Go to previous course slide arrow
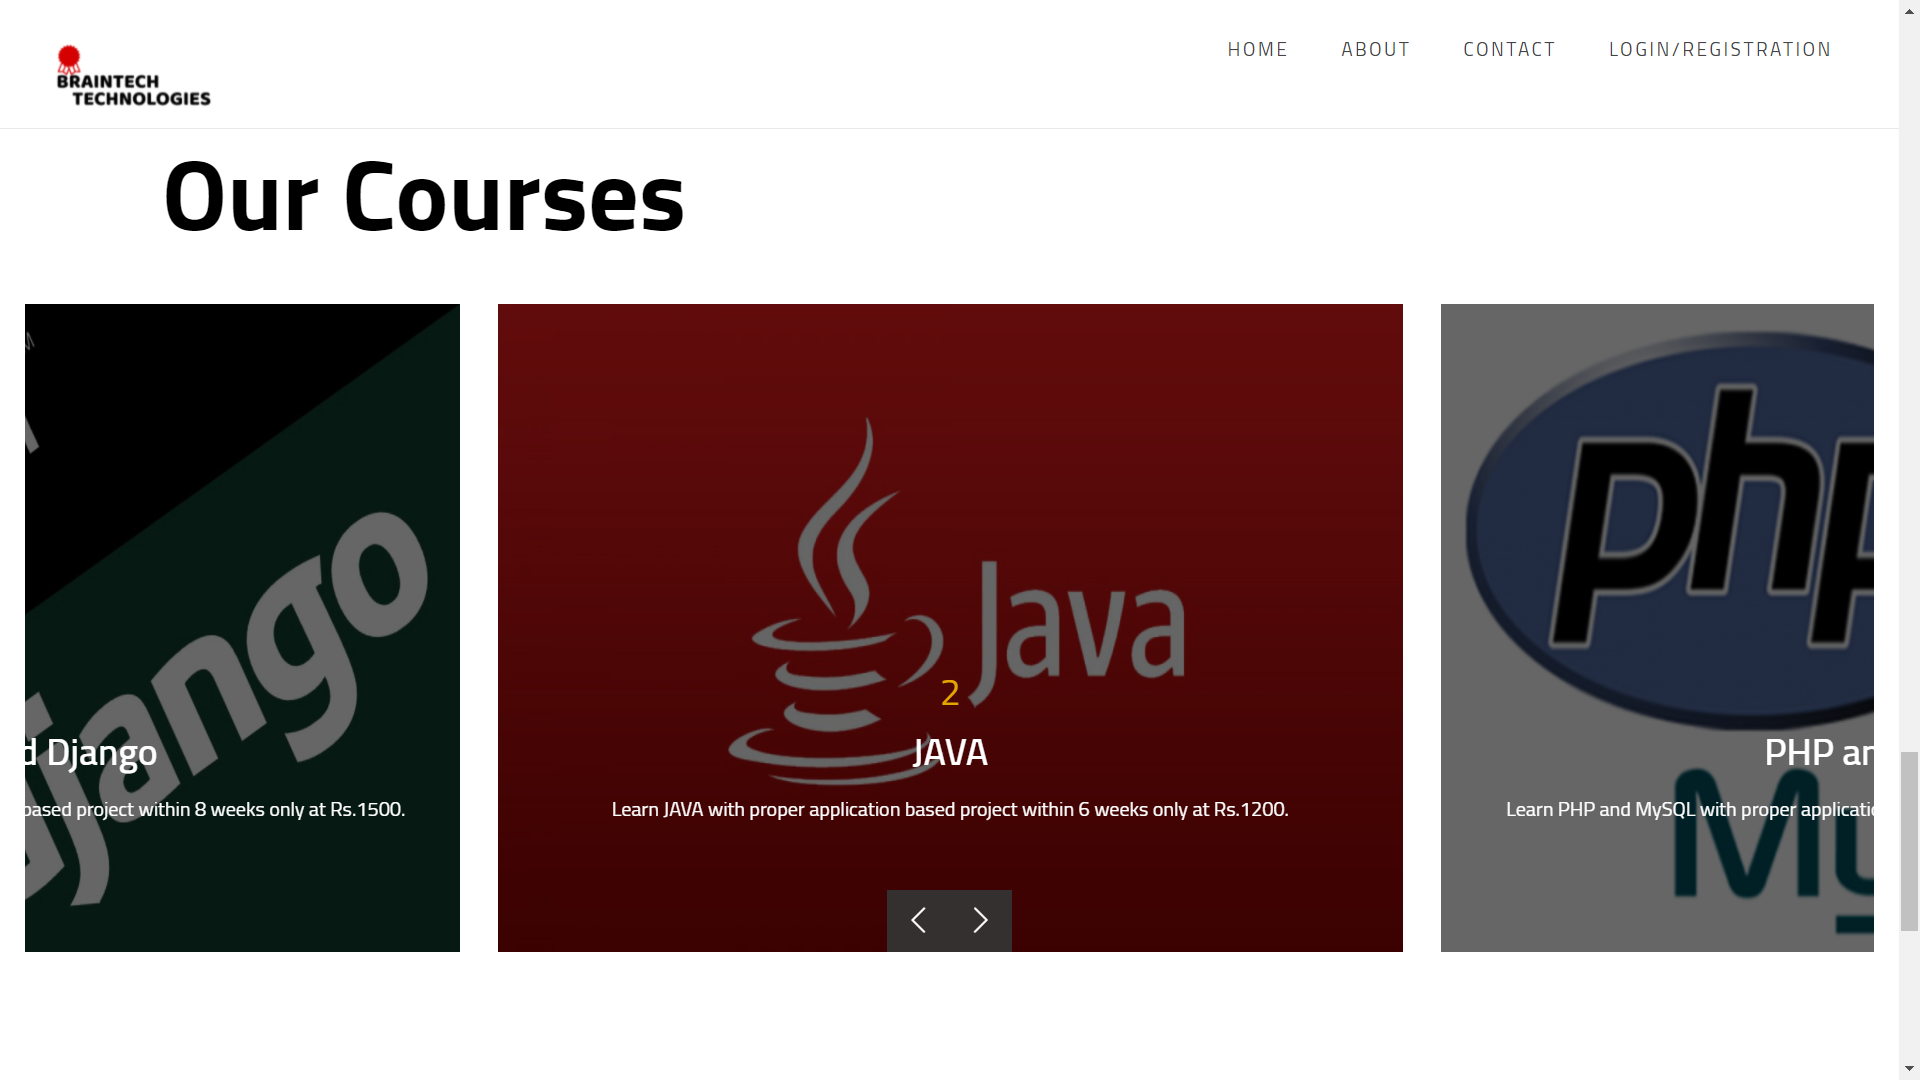This screenshot has width=1920, height=1080. [918, 920]
